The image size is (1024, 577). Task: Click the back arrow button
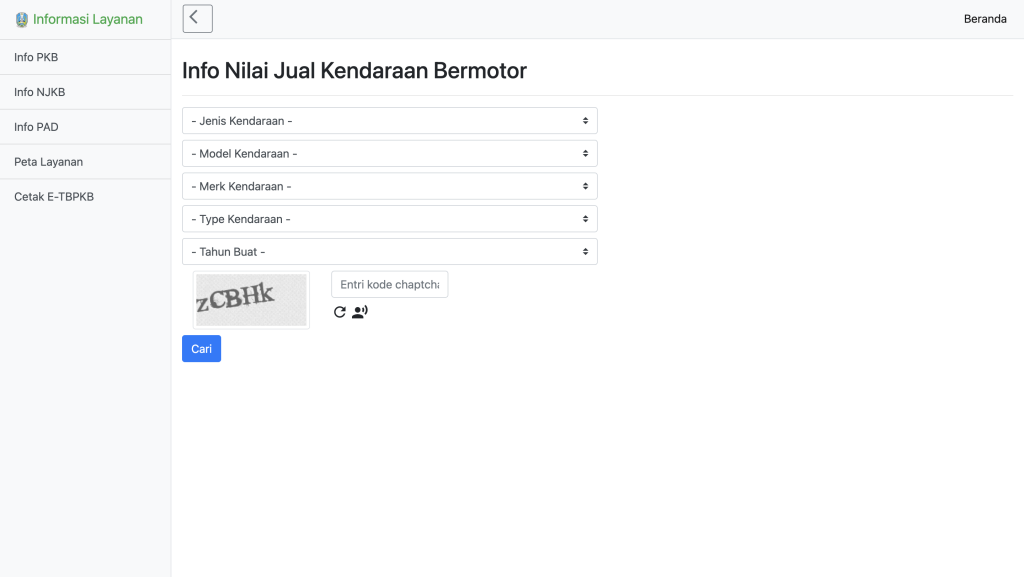[197, 19]
